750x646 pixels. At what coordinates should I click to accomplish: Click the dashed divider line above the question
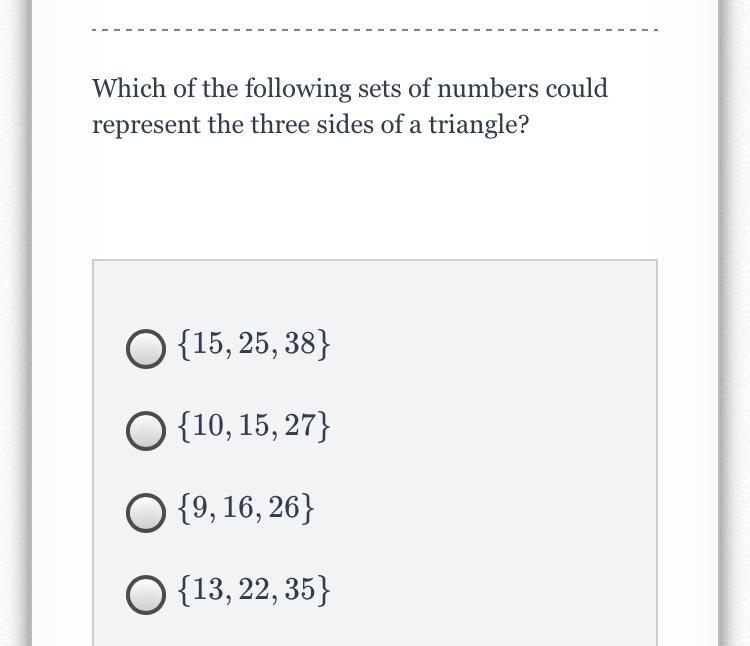pos(375,30)
